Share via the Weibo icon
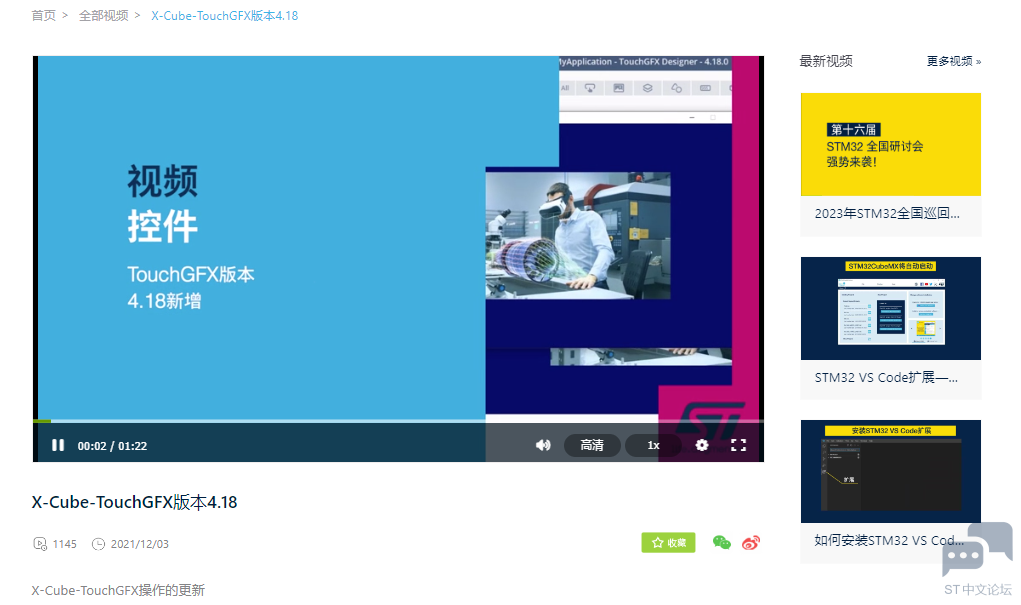Image resolution: width=1021 pixels, height=605 pixels. (x=751, y=542)
